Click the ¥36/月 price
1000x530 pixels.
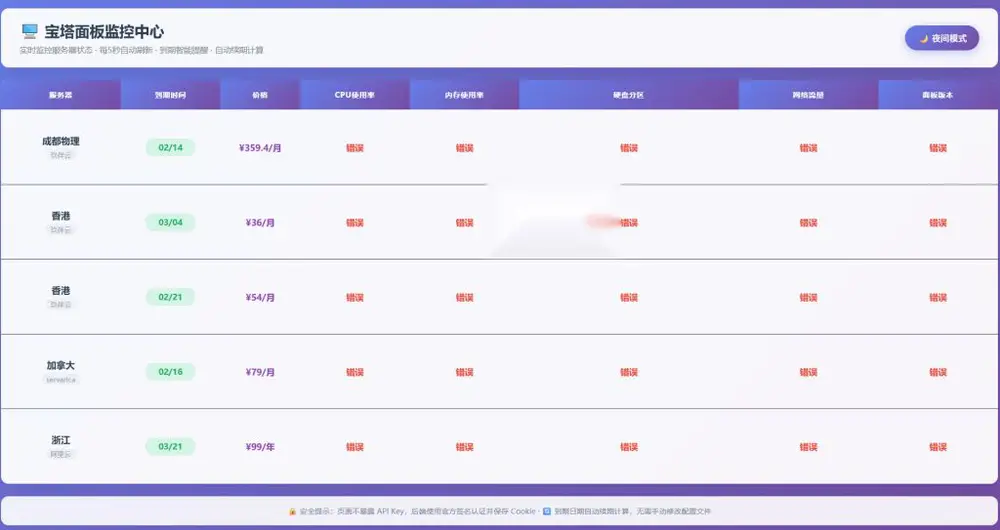click(260, 223)
